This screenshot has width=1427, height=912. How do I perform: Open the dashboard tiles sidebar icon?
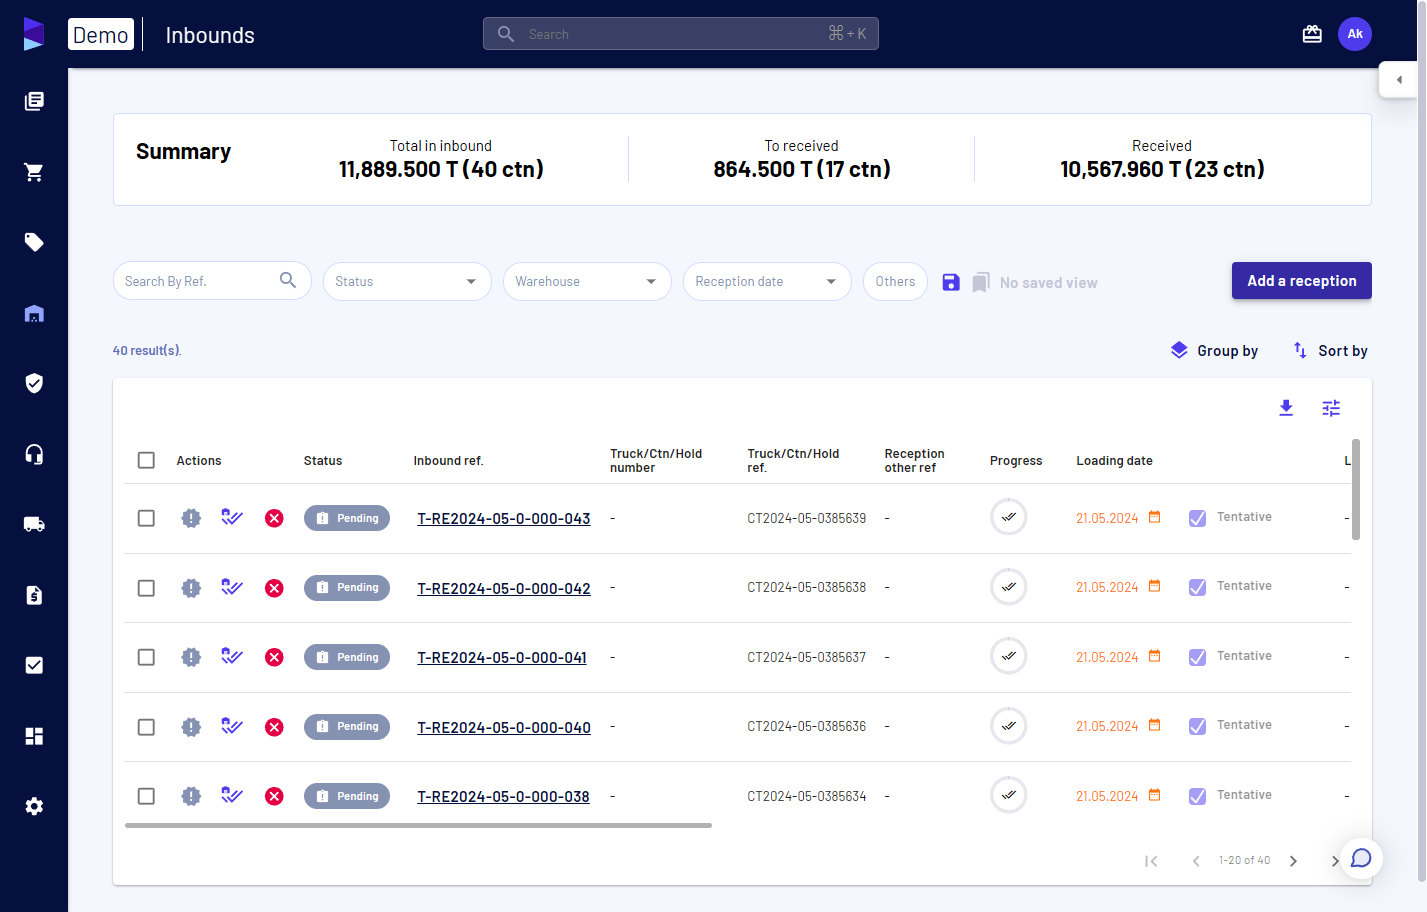point(34,736)
